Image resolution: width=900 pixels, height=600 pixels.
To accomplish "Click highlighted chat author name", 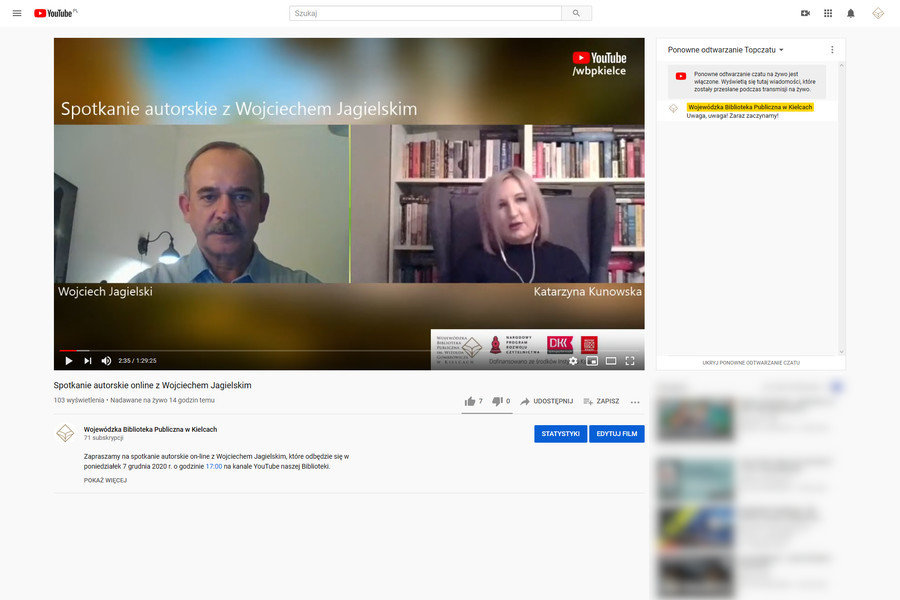I will [750, 107].
